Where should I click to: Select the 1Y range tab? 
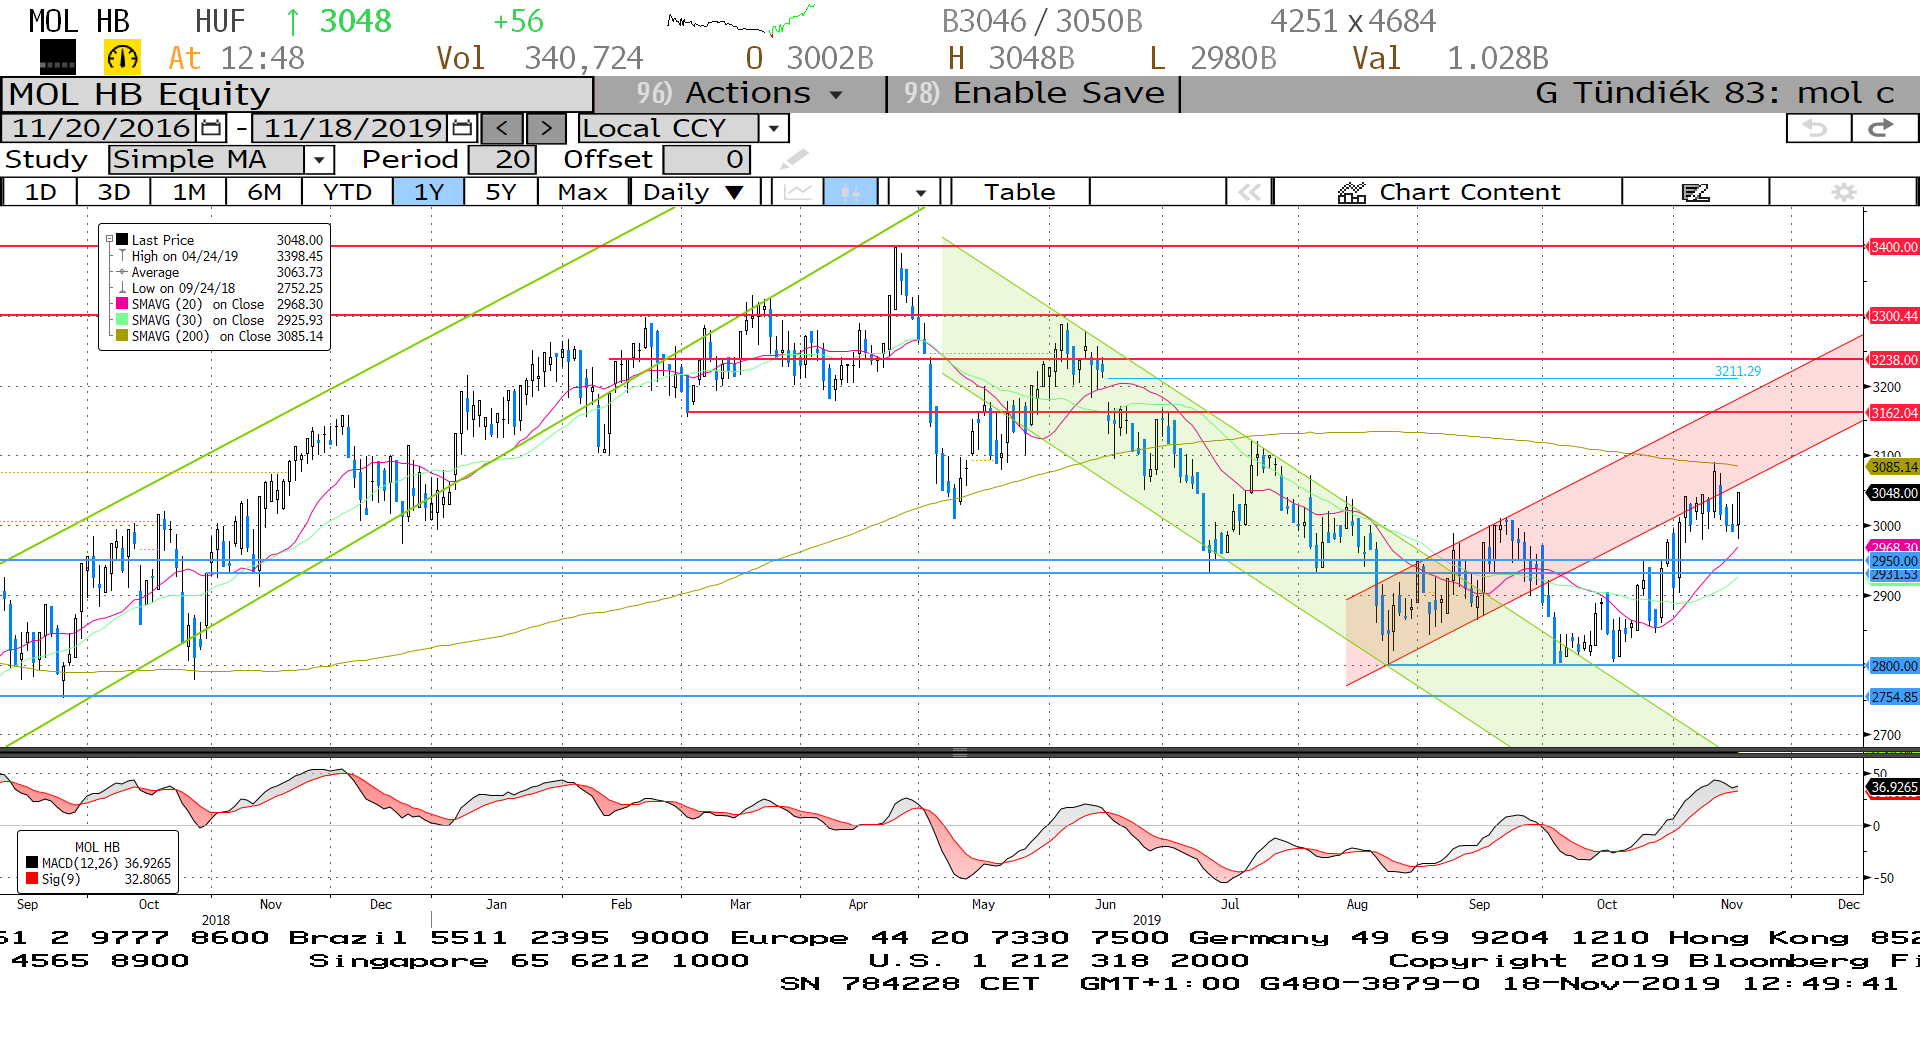(x=429, y=192)
